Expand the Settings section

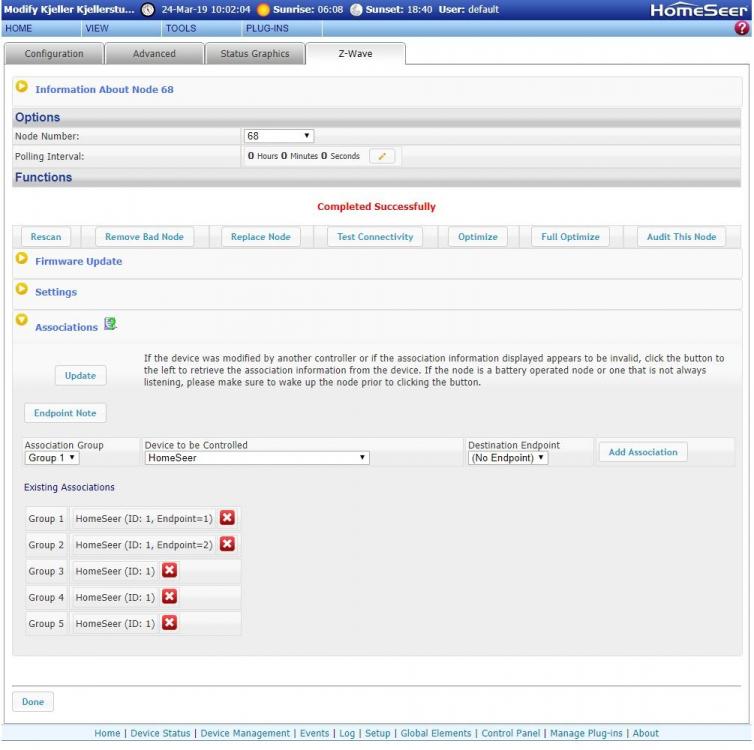tap(22, 290)
